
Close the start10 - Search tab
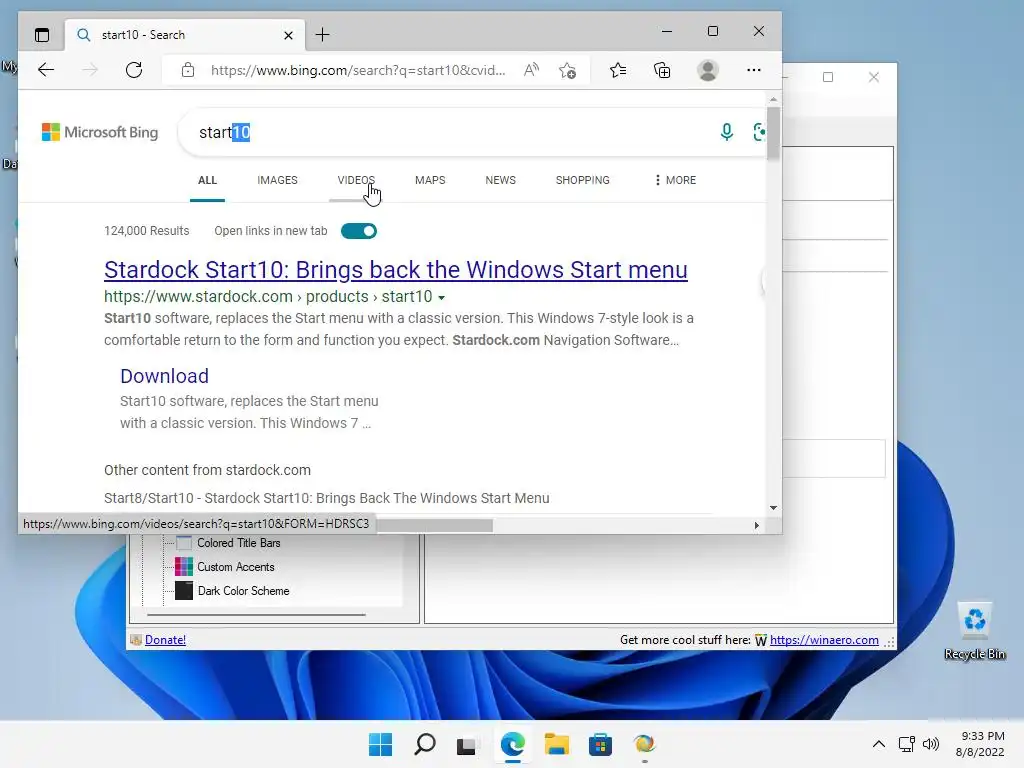pyautogui.click(x=289, y=35)
